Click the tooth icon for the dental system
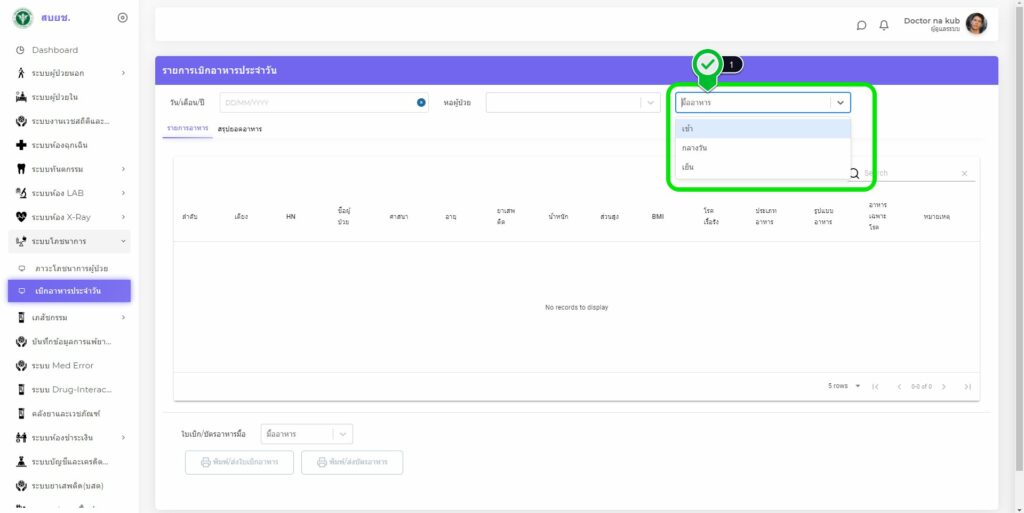This screenshot has height=513, width=1024. coord(21,169)
